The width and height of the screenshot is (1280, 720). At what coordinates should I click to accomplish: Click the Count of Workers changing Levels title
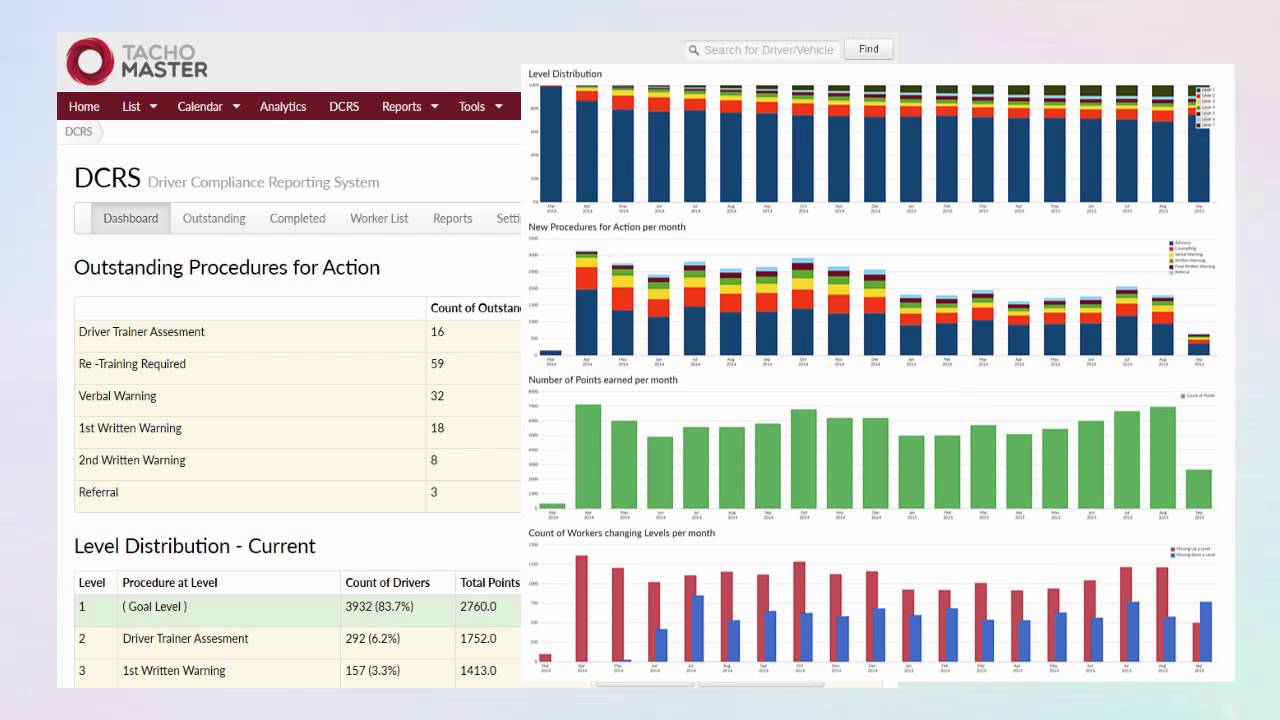(622, 533)
